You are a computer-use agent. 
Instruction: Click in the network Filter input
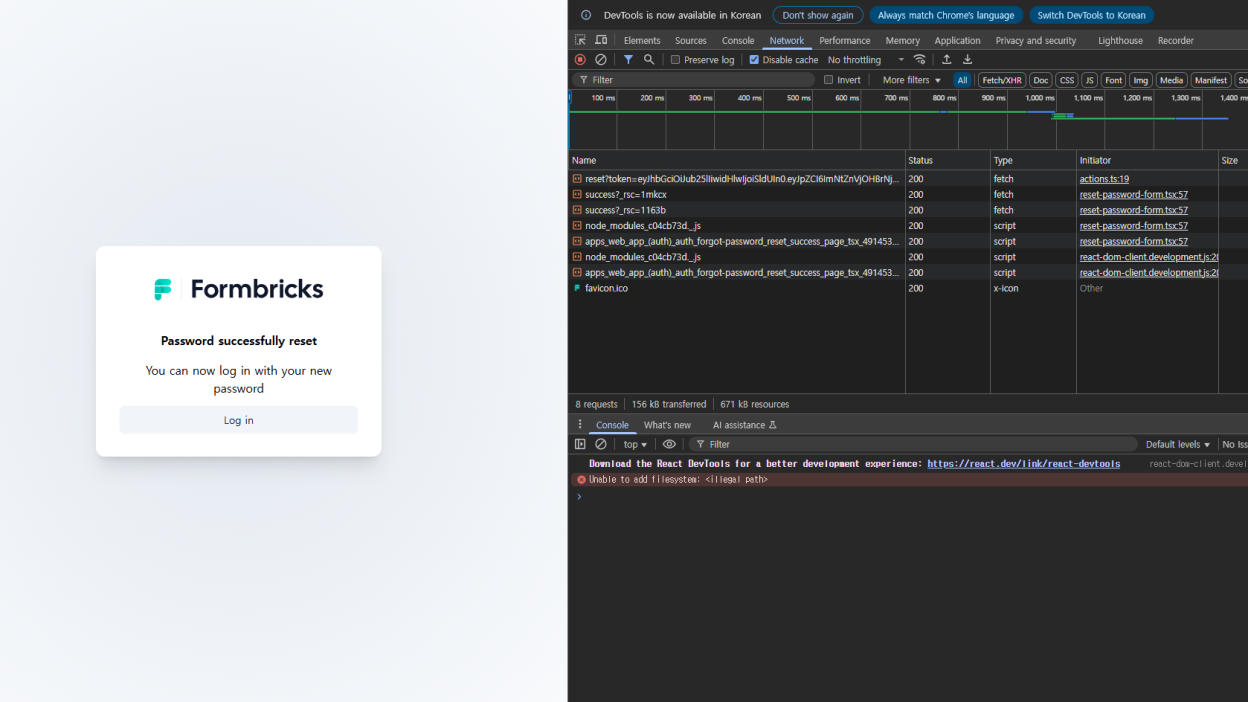pyautogui.click(x=694, y=80)
